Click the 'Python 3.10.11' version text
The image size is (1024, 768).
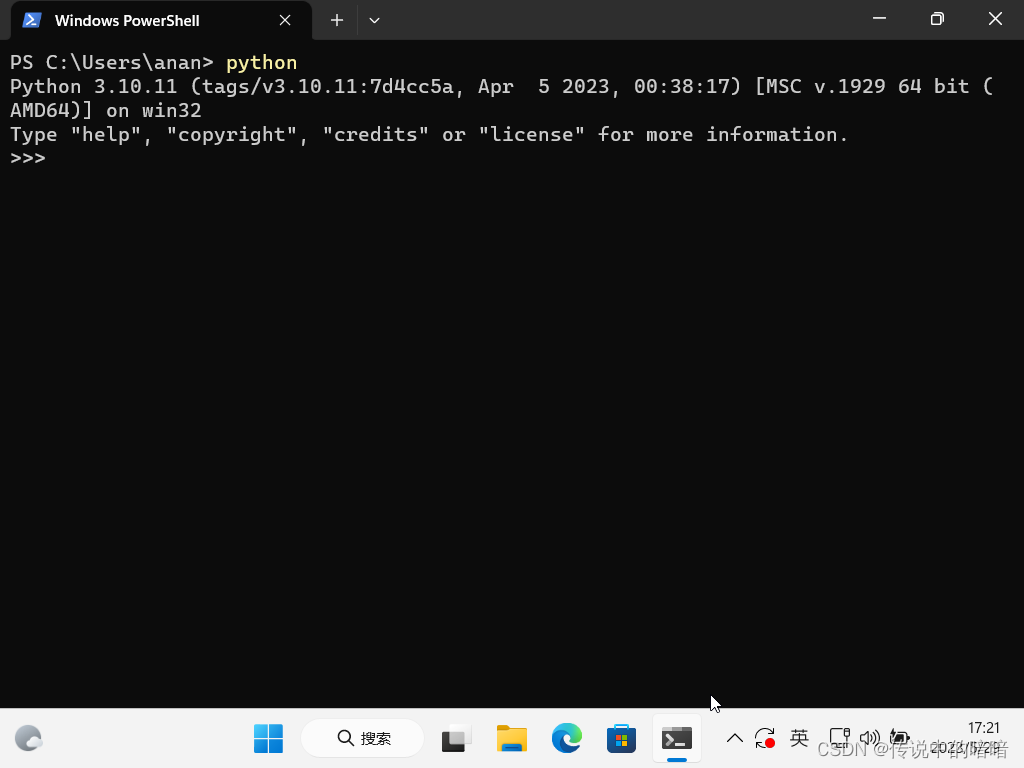pos(93,87)
